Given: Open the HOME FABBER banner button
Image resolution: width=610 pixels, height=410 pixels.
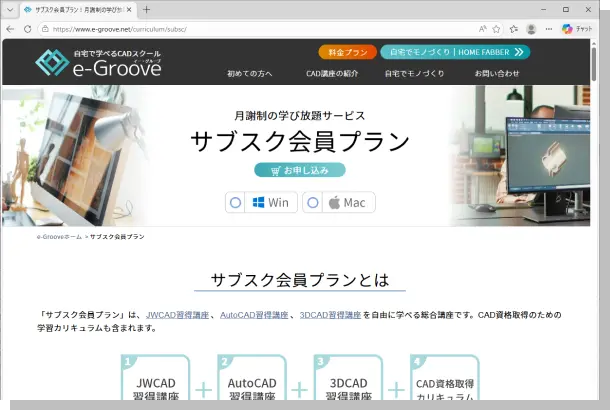Looking at the screenshot, I should point(455,52).
